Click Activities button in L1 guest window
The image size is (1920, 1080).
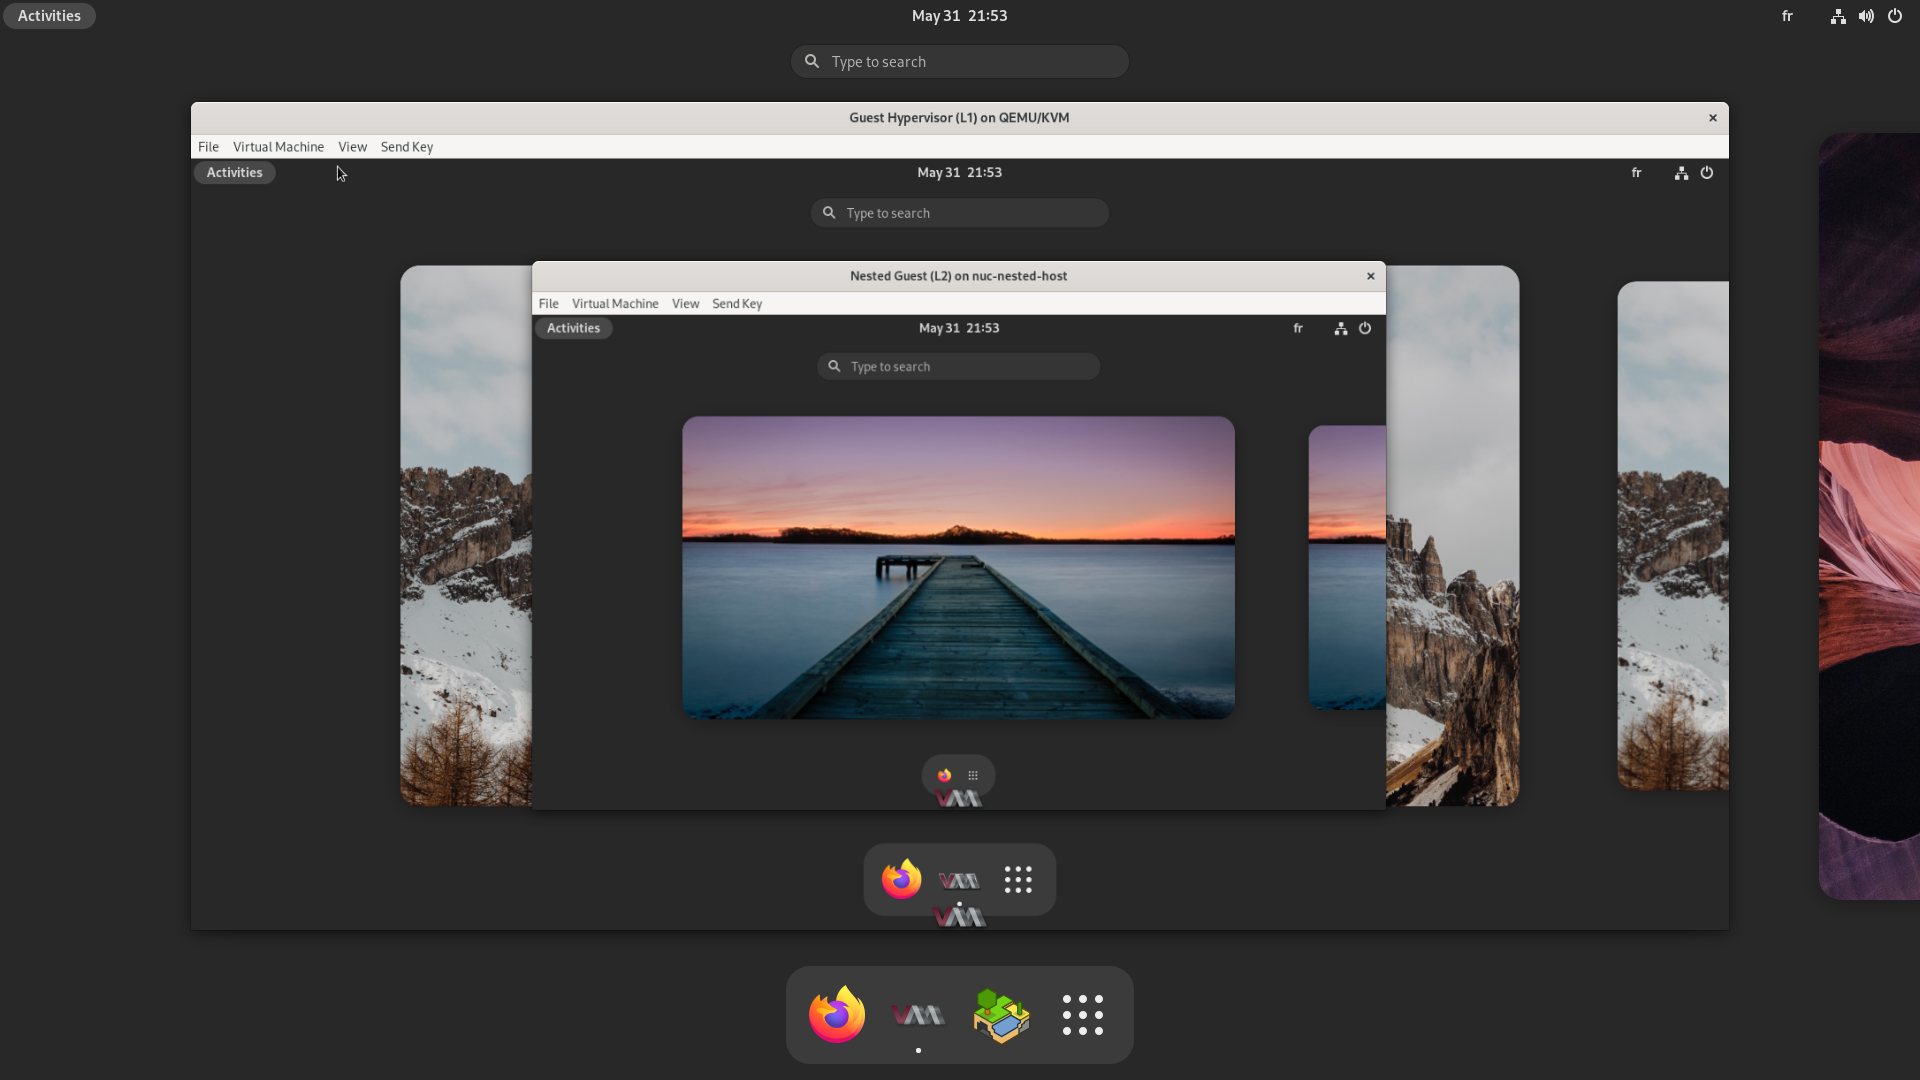(235, 173)
